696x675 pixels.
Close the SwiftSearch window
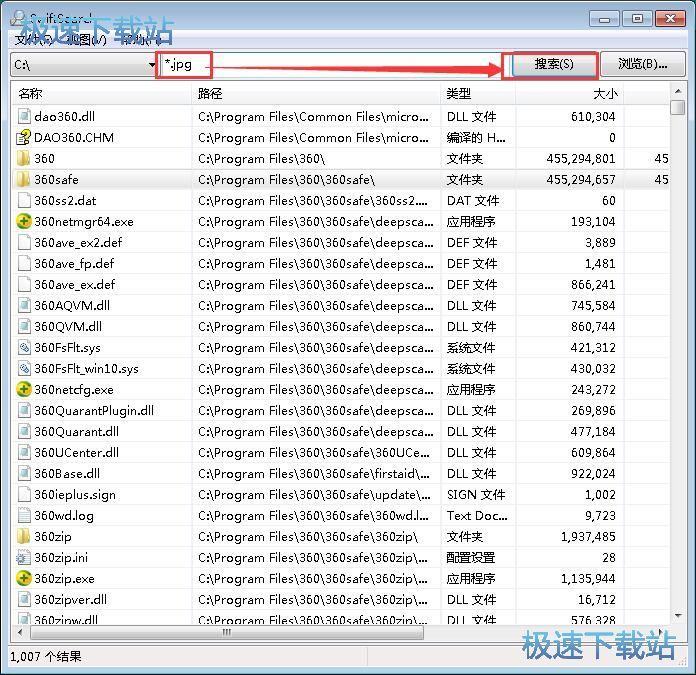(670, 19)
